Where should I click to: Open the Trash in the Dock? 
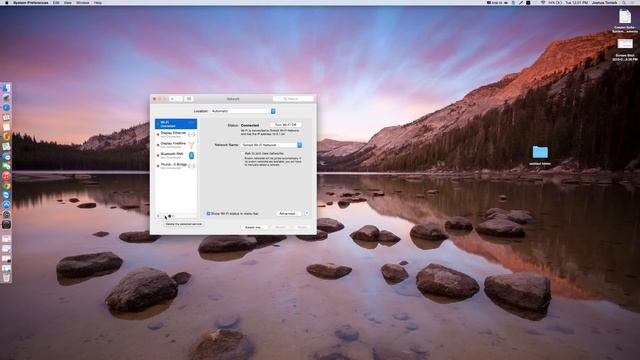coord(6,278)
